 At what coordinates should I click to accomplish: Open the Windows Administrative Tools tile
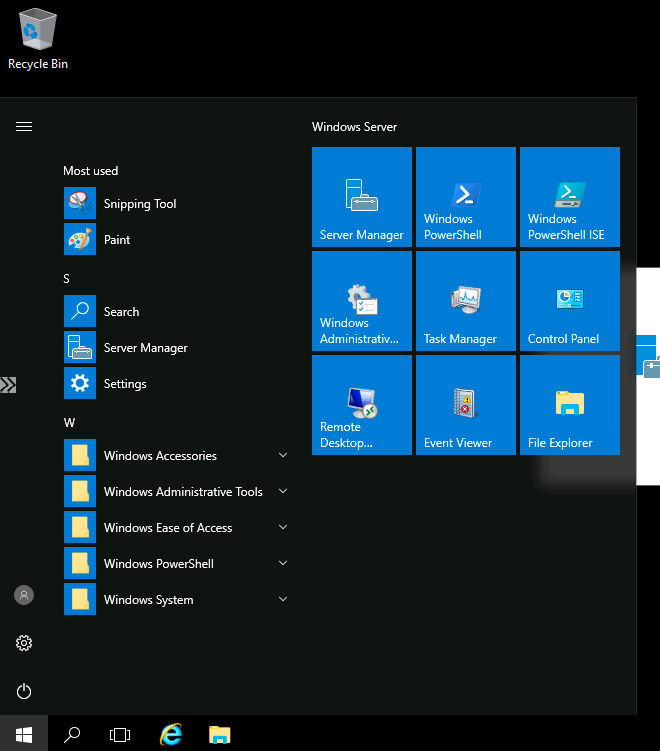click(x=362, y=301)
